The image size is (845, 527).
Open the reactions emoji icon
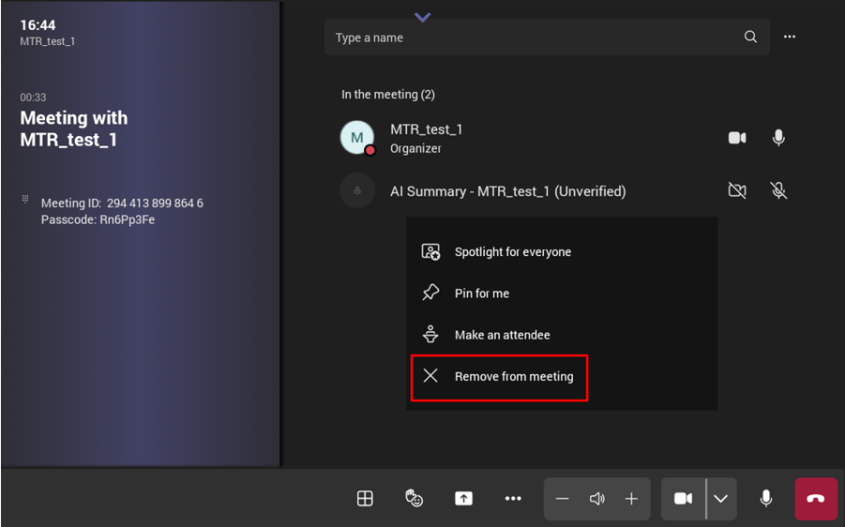[414, 498]
